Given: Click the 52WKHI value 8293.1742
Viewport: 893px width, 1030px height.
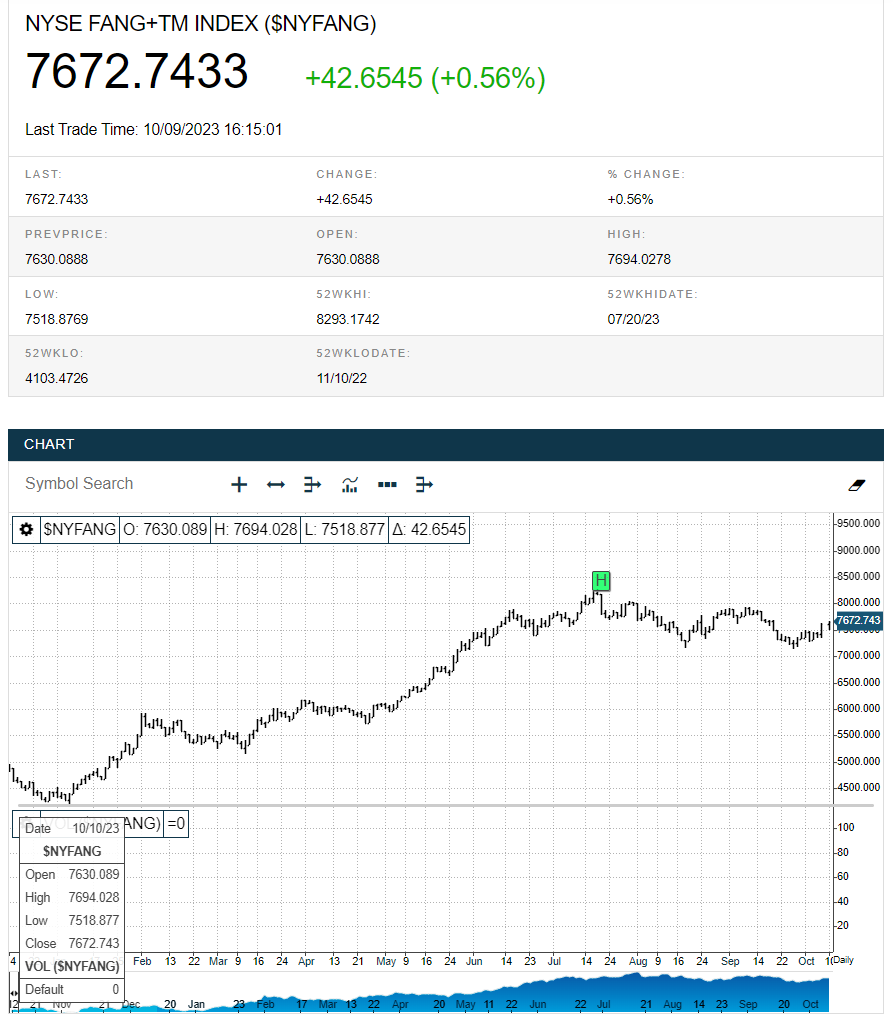Looking at the screenshot, I should coord(348,319).
